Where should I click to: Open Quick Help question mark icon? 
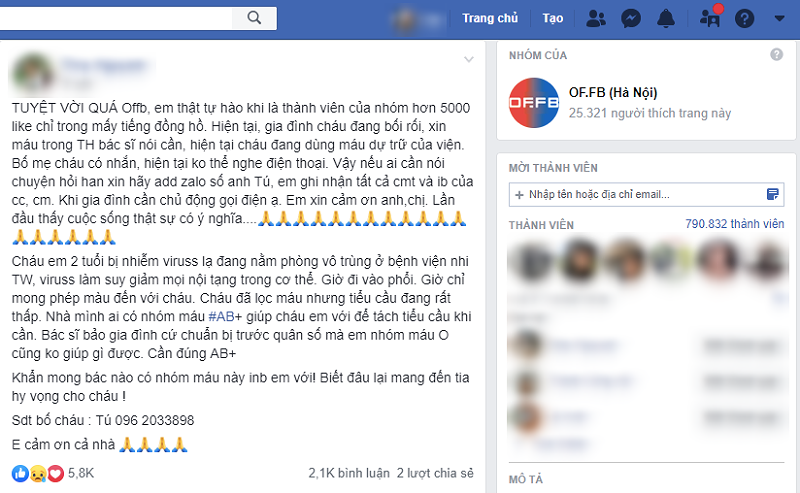pos(744,19)
